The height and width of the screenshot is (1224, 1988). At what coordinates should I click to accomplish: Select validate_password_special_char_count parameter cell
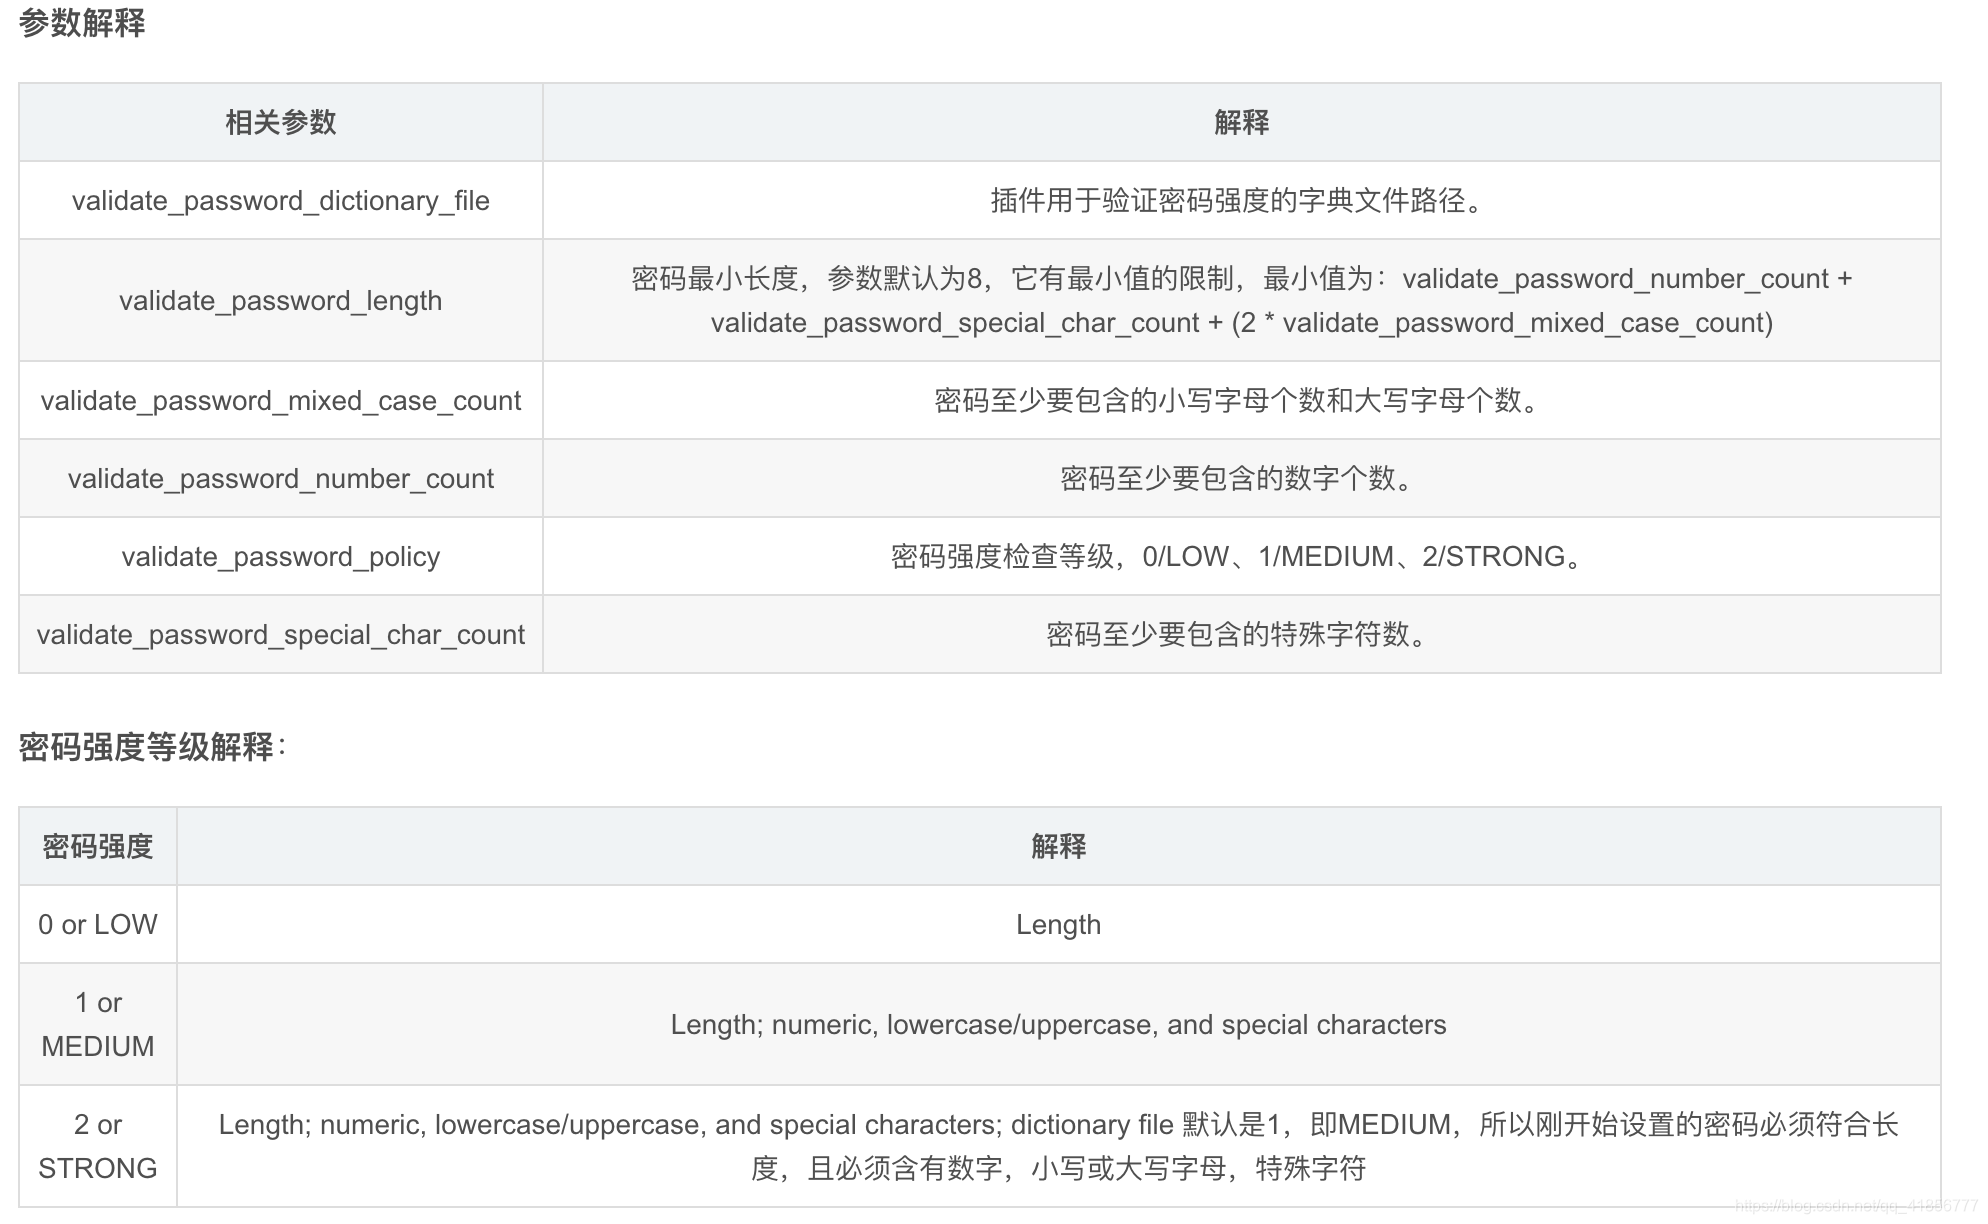click(x=281, y=634)
